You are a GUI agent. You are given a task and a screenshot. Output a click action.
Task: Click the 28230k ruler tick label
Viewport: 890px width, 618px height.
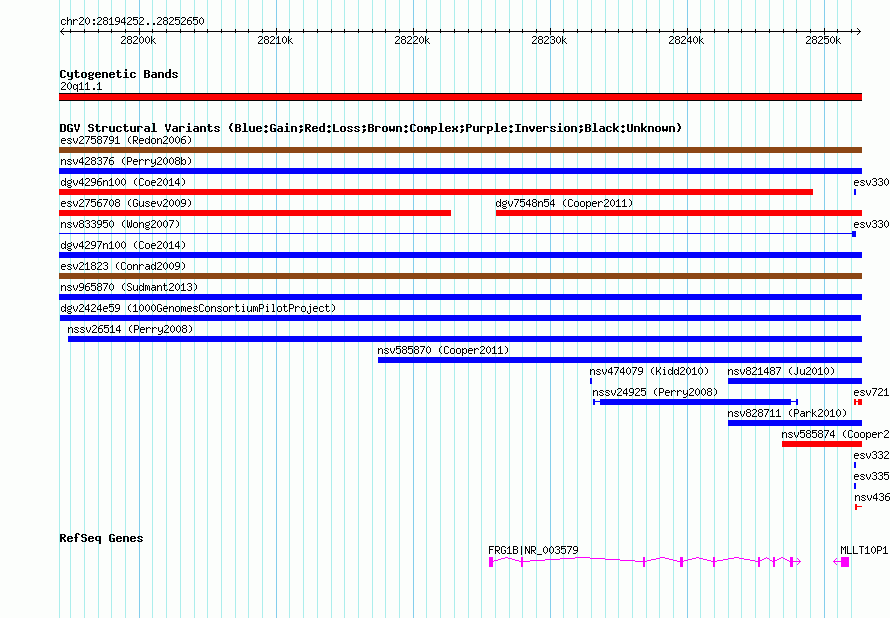pyautogui.click(x=549, y=40)
